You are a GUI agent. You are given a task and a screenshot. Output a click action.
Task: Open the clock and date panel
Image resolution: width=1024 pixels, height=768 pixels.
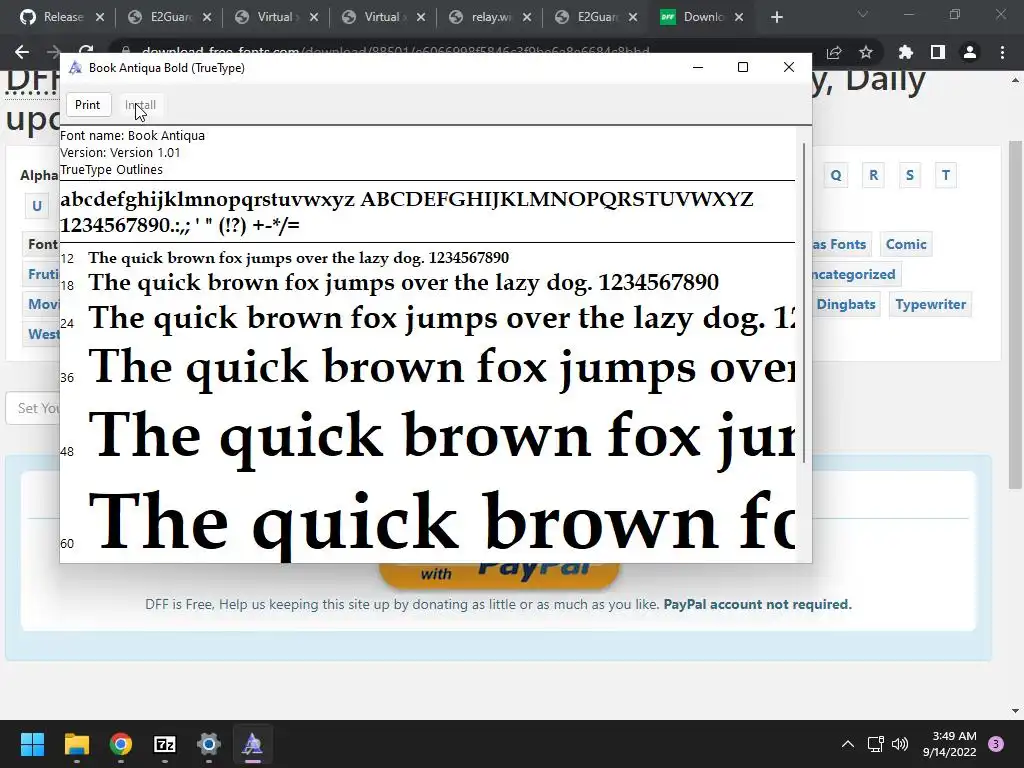point(950,744)
